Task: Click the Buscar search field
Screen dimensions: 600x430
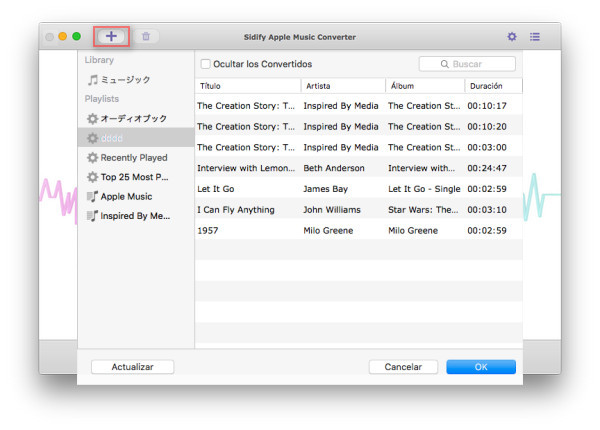Action: point(467,64)
